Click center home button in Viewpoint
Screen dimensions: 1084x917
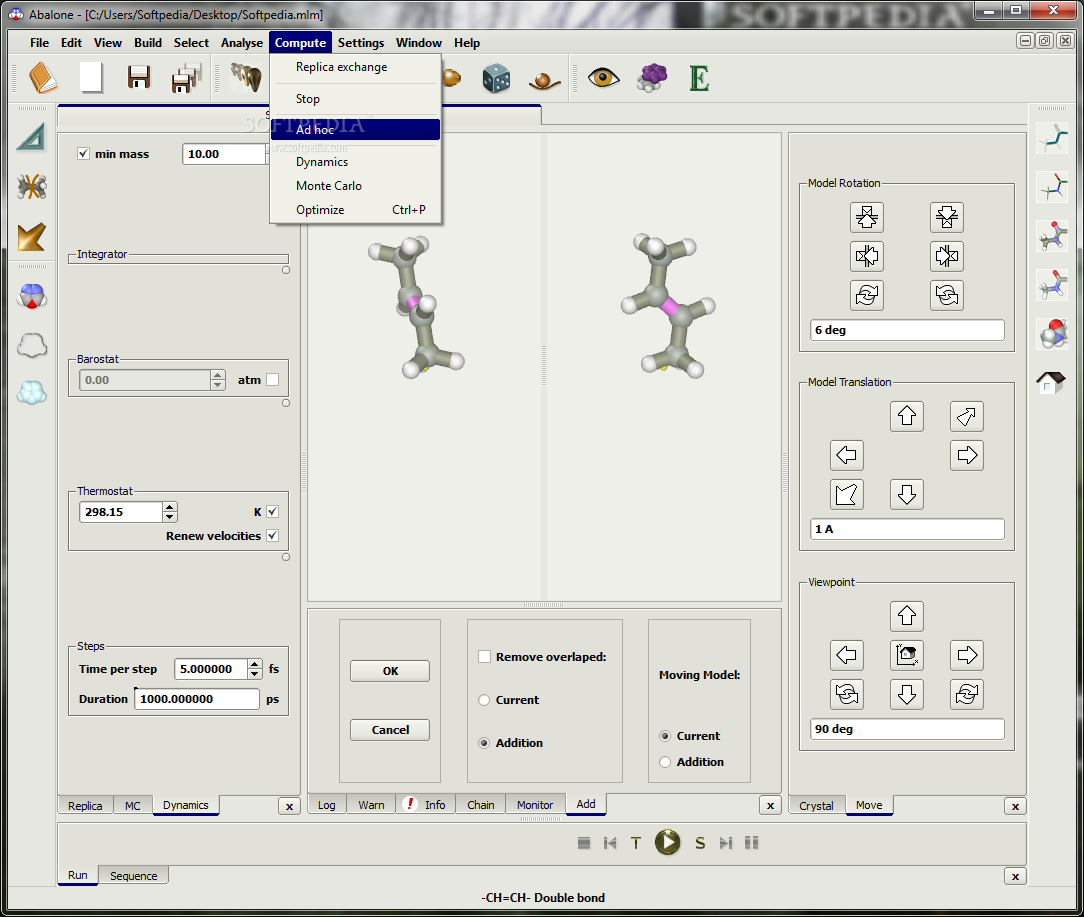point(906,654)
